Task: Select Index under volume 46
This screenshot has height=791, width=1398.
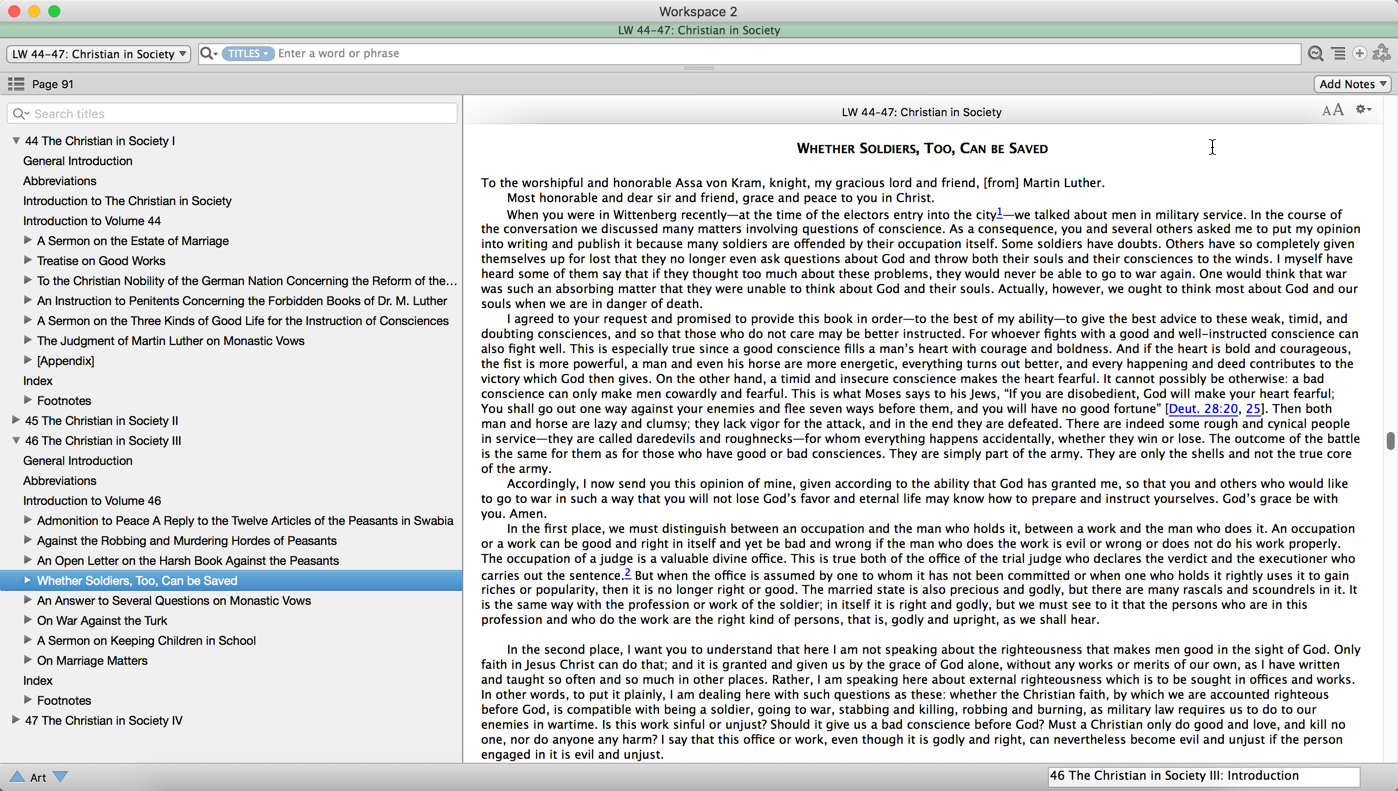Action: 38,681
